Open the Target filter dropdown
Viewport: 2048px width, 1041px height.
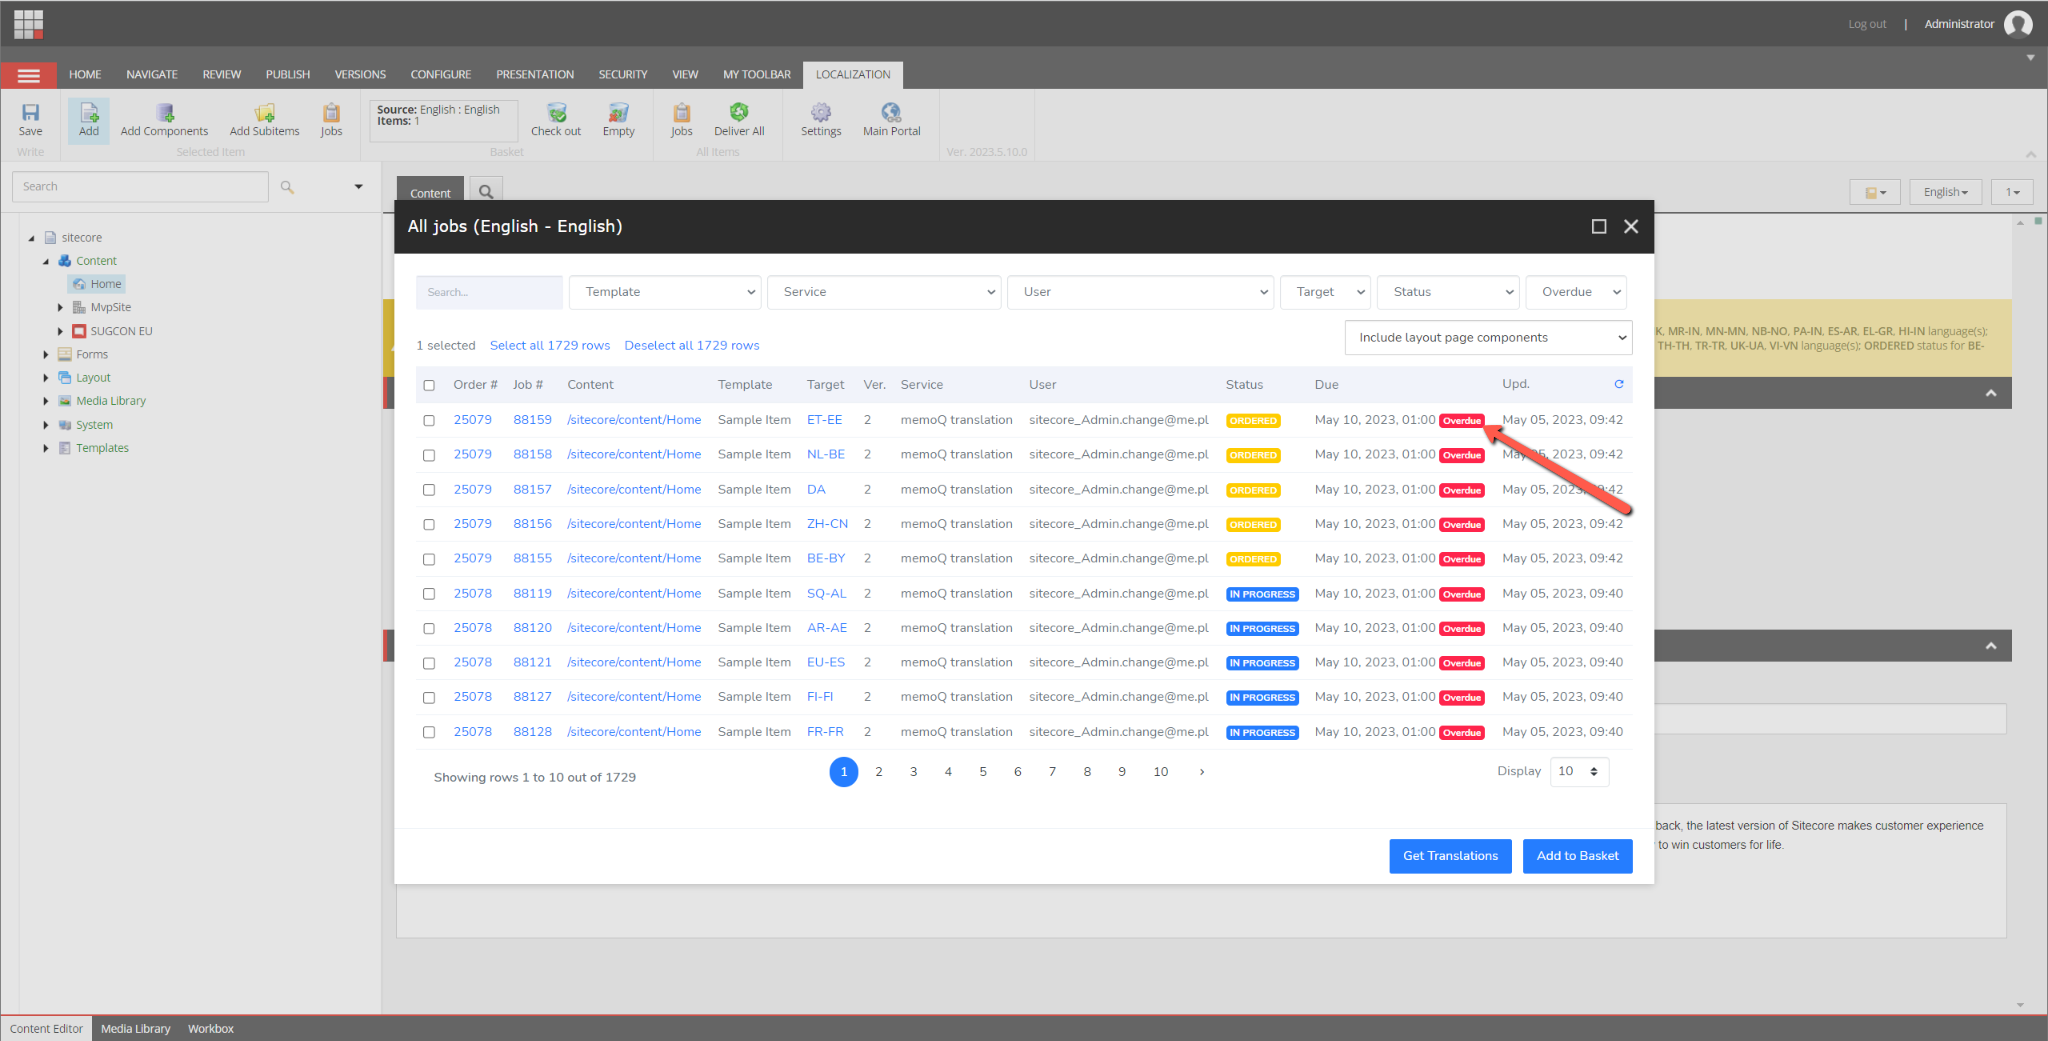(x=1325, y=292)
